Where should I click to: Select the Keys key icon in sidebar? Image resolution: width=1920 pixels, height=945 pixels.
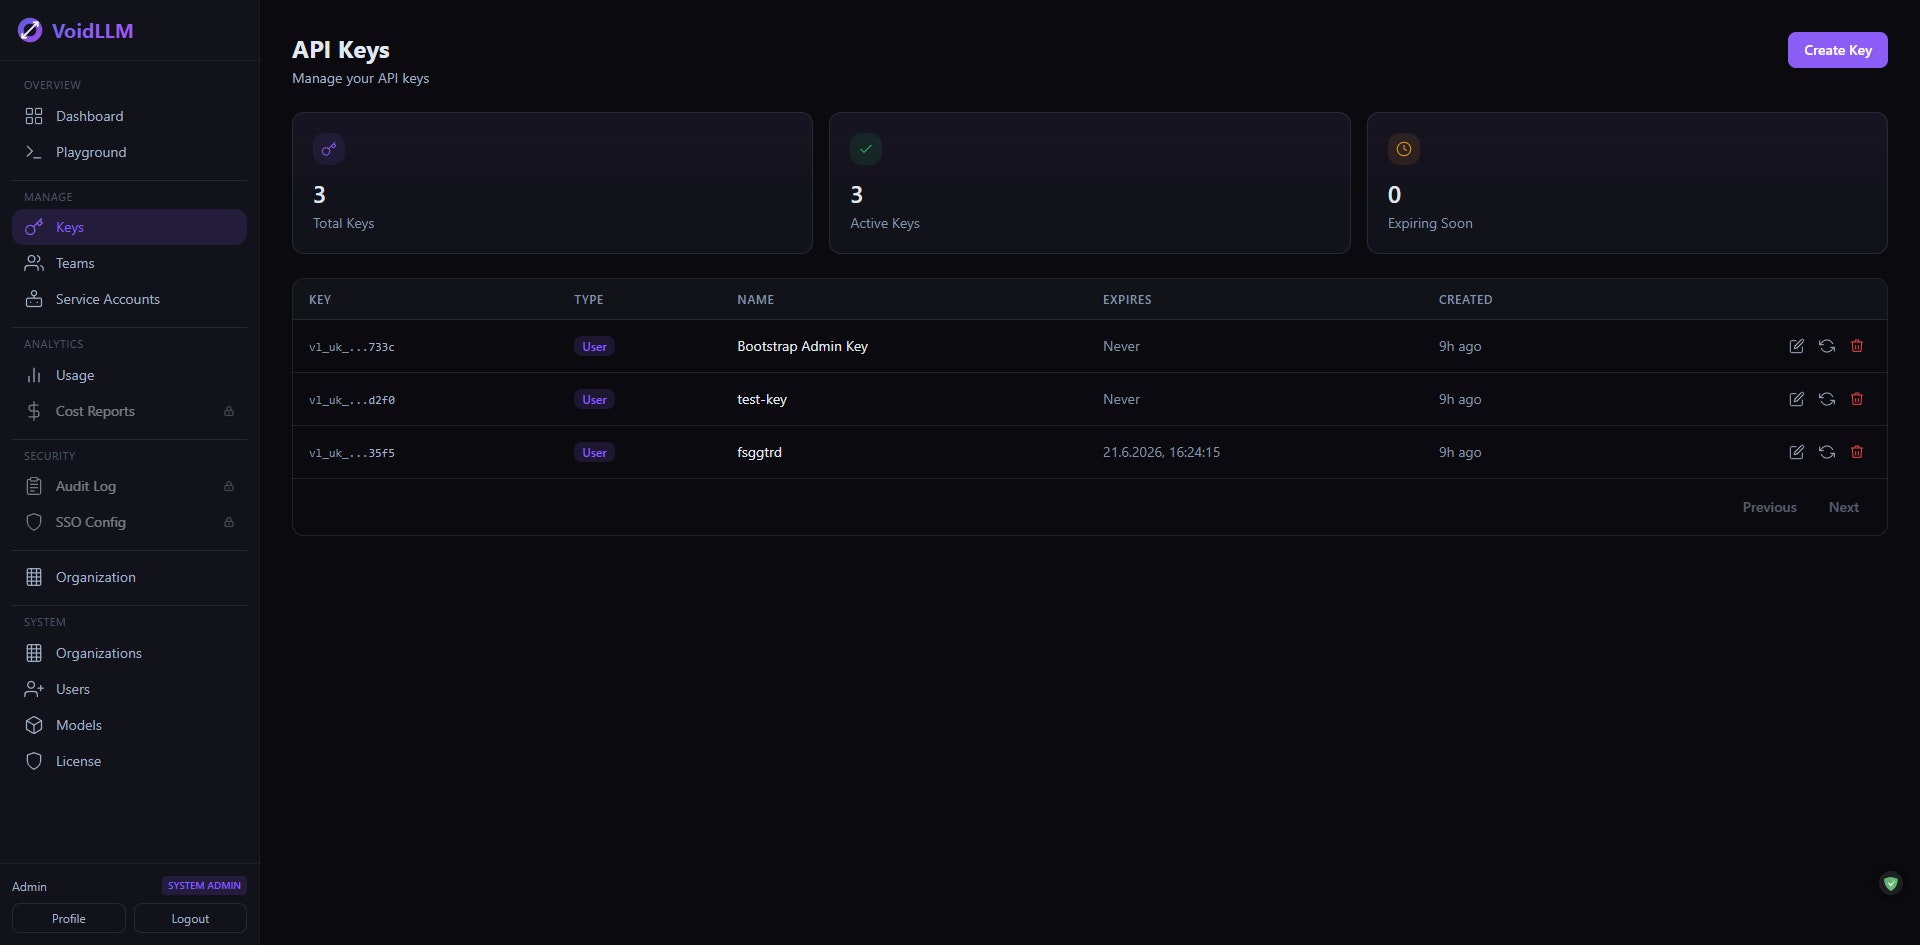click(x=34, y=227)
